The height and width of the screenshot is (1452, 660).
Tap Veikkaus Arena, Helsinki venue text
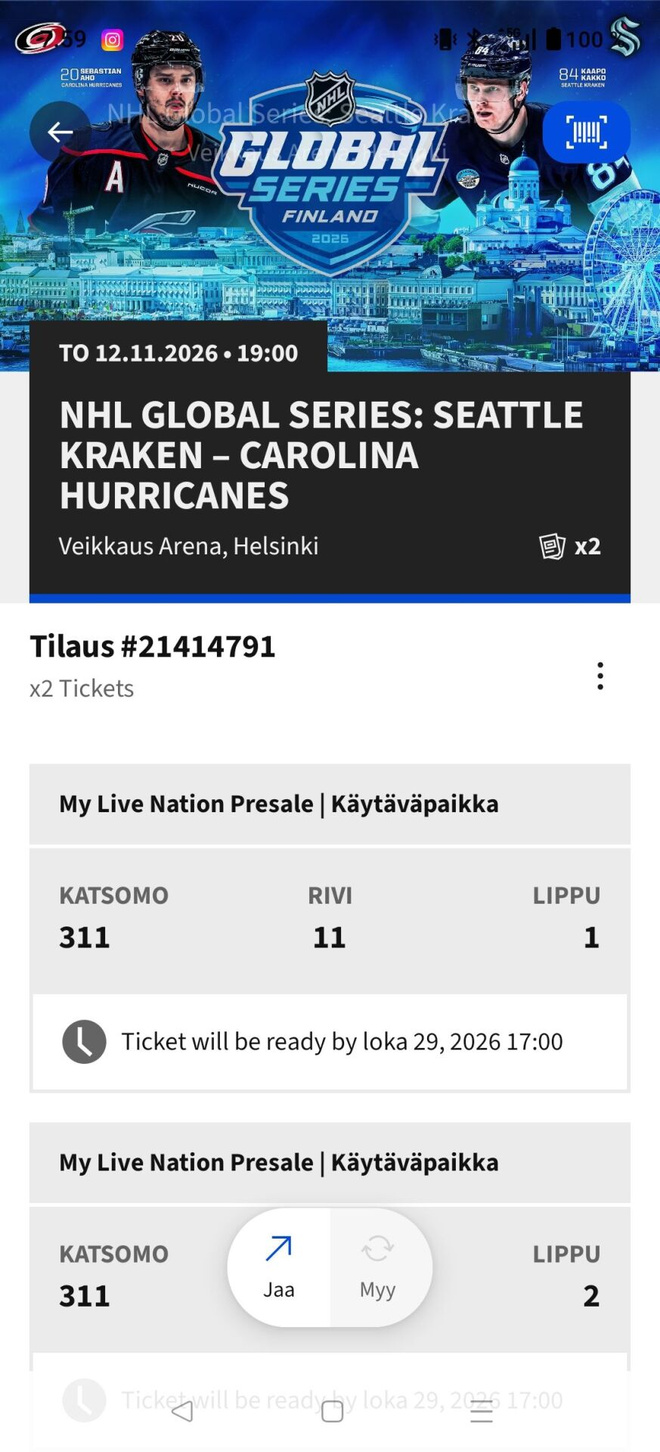click(189, 546)
